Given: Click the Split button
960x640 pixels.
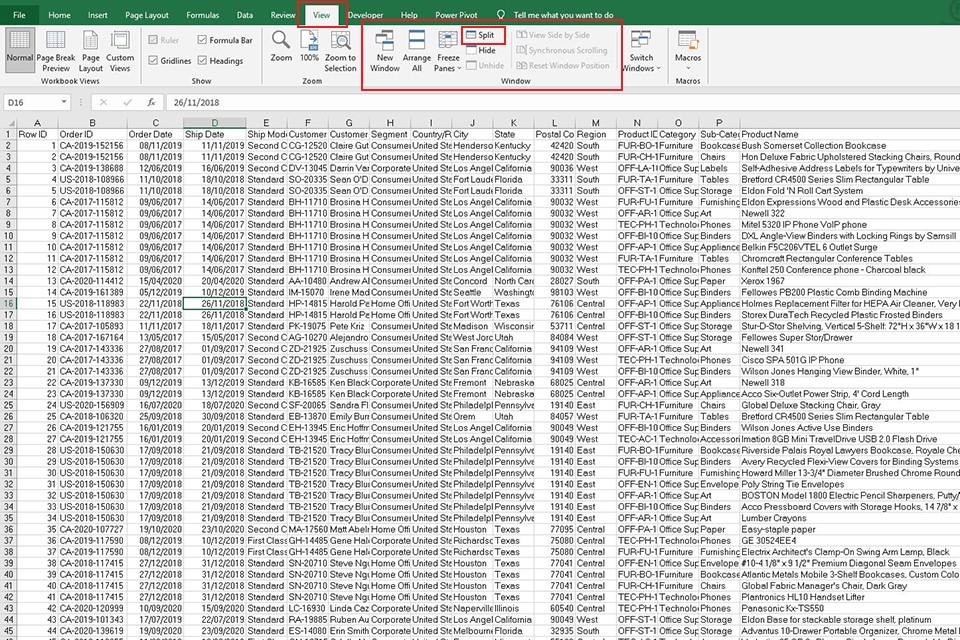Looking at the screenshot, I should 485,35.
